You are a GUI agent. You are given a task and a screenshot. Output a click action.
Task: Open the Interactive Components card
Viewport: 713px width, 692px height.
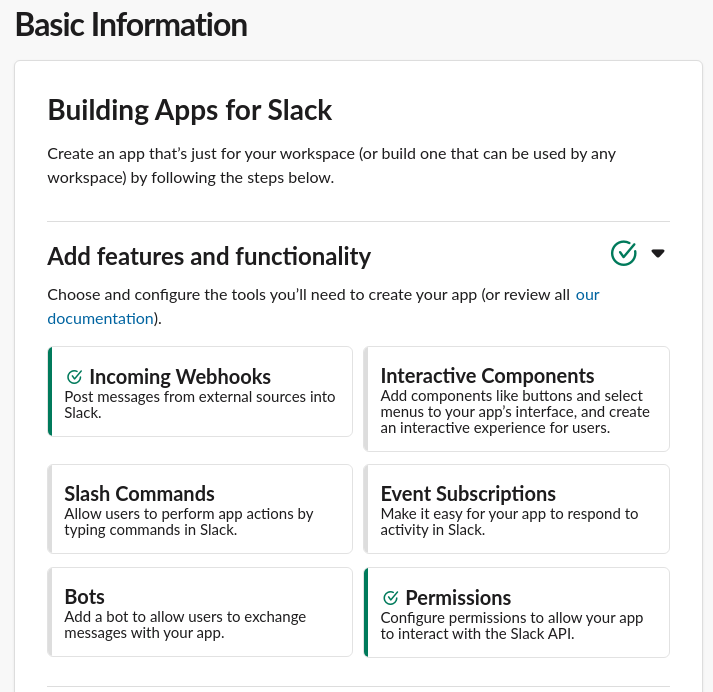click(x=517, y=399)
